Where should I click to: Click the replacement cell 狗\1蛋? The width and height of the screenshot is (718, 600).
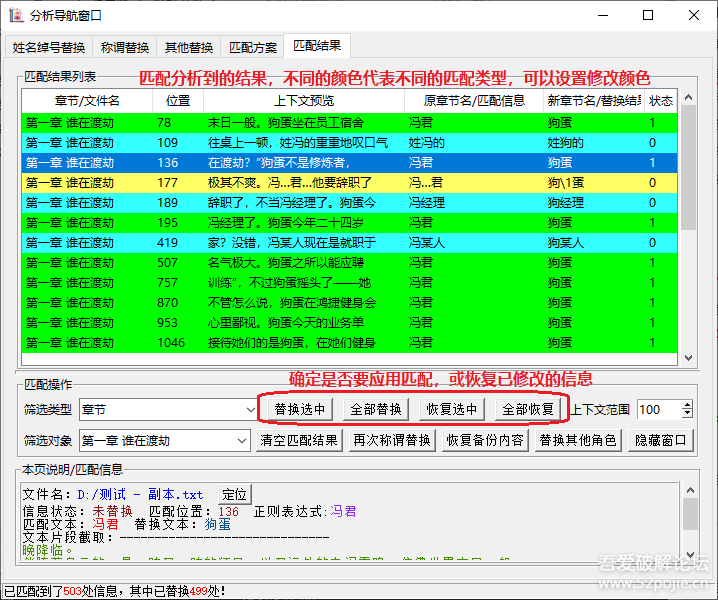(x=566, y=183)
